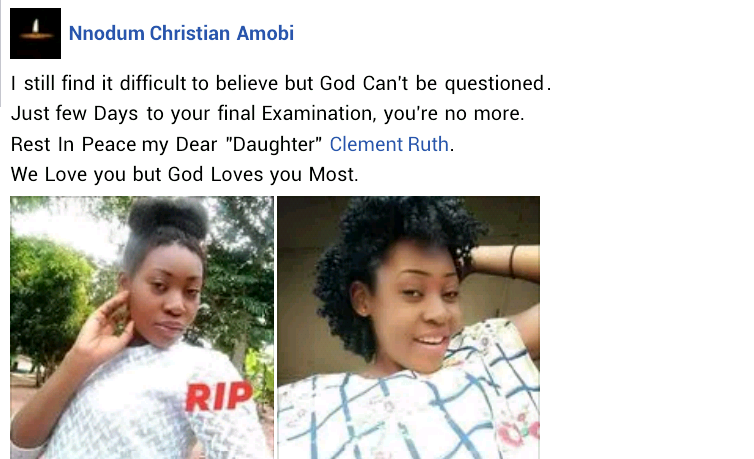754x459 pixels.
Task: View the left photo with hair bun
Action: pyautogui.click(x=142, y=327)
